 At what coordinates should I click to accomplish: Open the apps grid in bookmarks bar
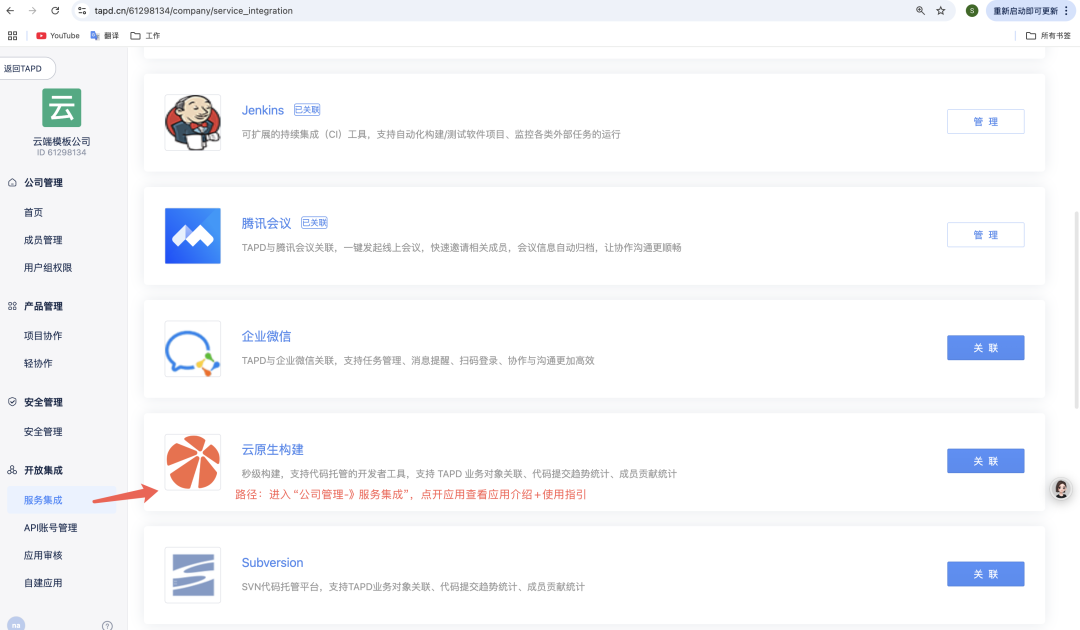coord(12,35)
